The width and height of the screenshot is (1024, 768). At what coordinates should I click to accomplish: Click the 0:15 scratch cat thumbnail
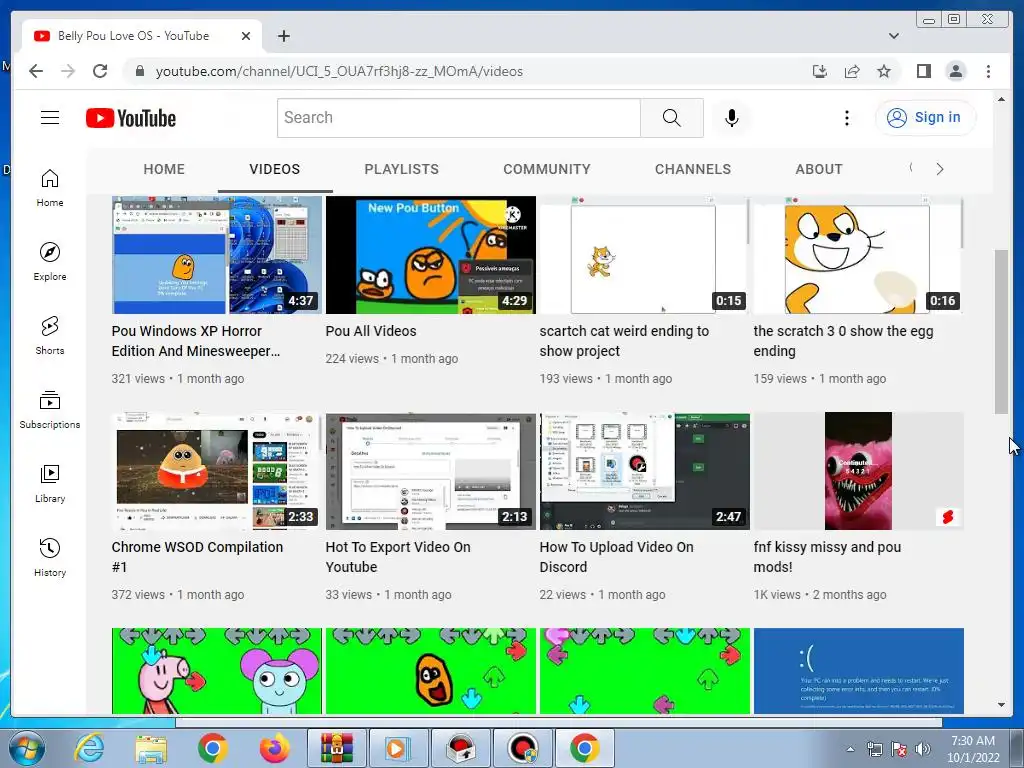tap(644, 255)
